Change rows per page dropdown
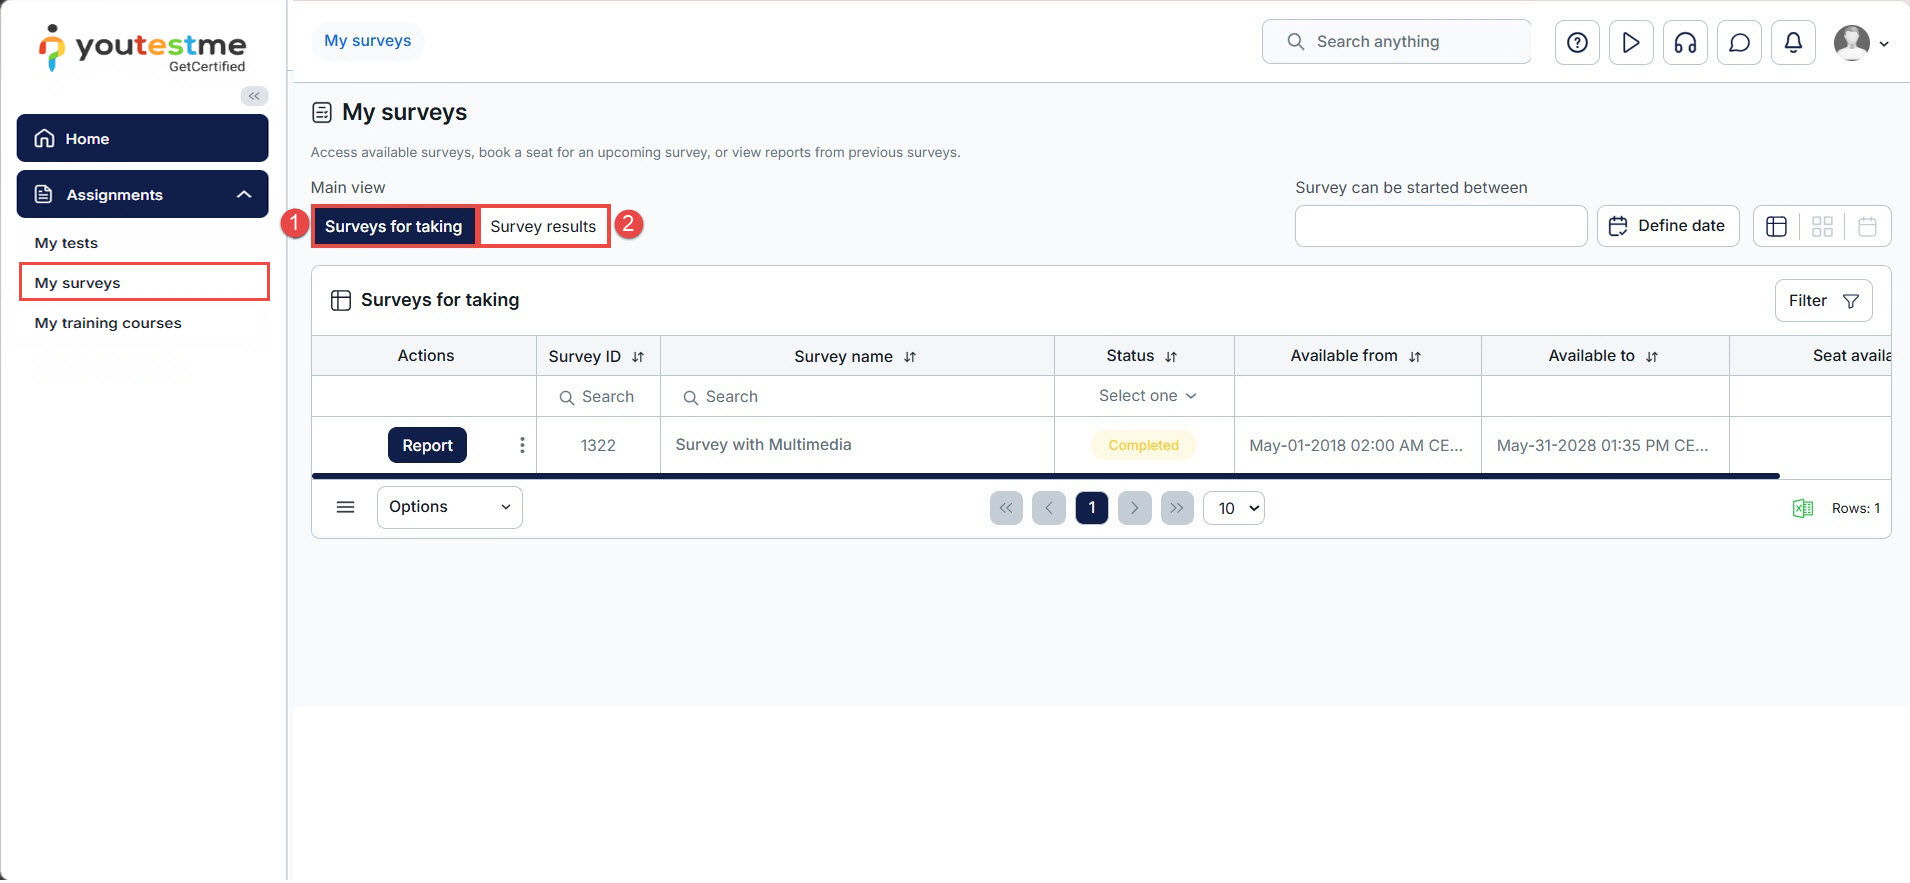The height and width of the screenshot is (883, 1910). coord(1234,508)
